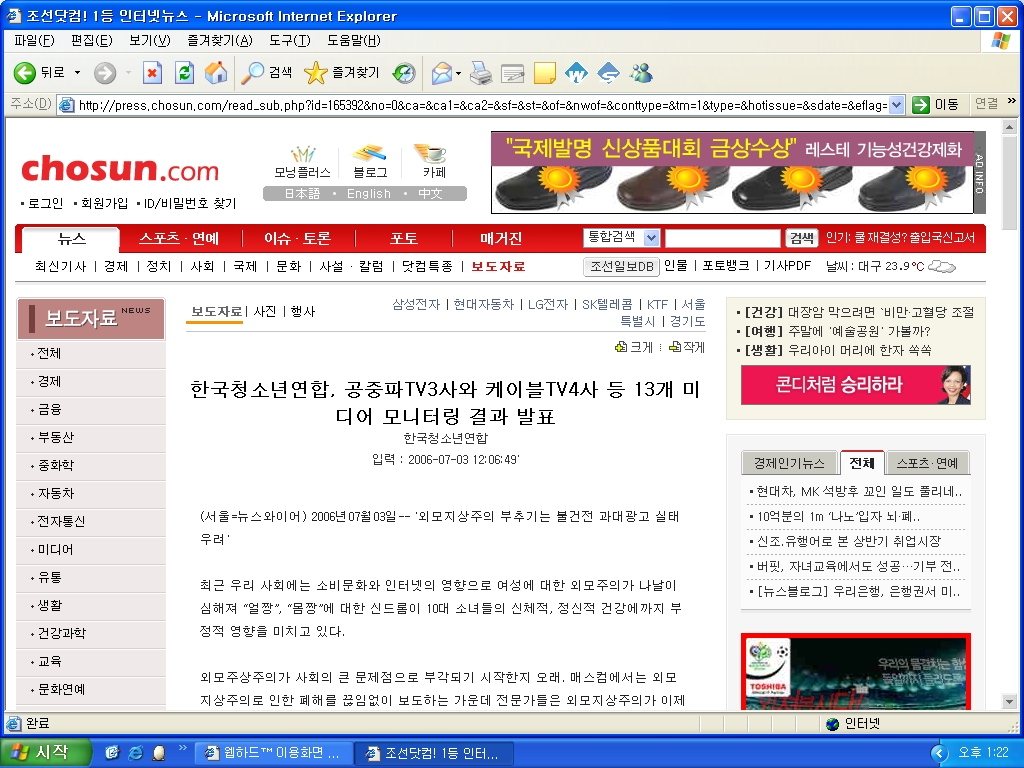Image resolution: width=1024 pixels, height=768 pixels.
Task: Open the History clock icon
Action: [404, 72]
